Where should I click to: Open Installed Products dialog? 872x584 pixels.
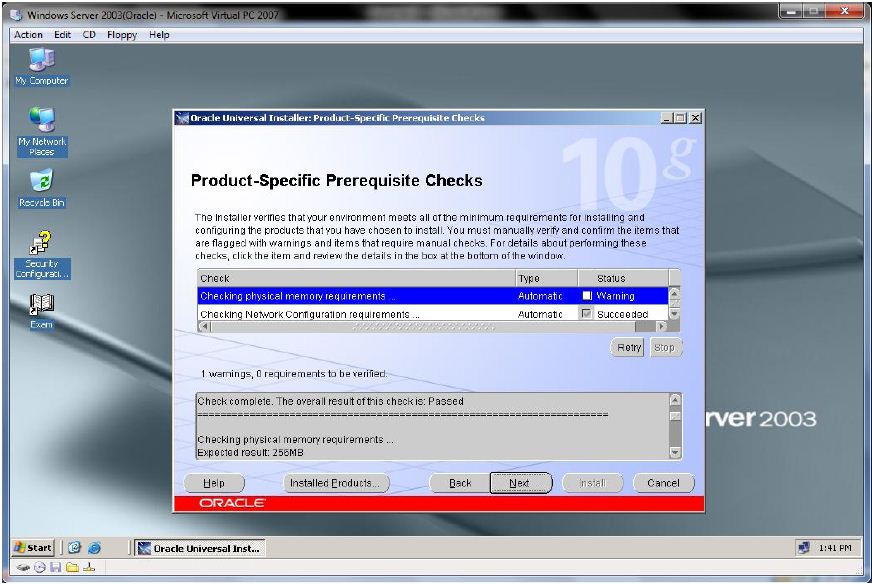(x=336, y=483)
